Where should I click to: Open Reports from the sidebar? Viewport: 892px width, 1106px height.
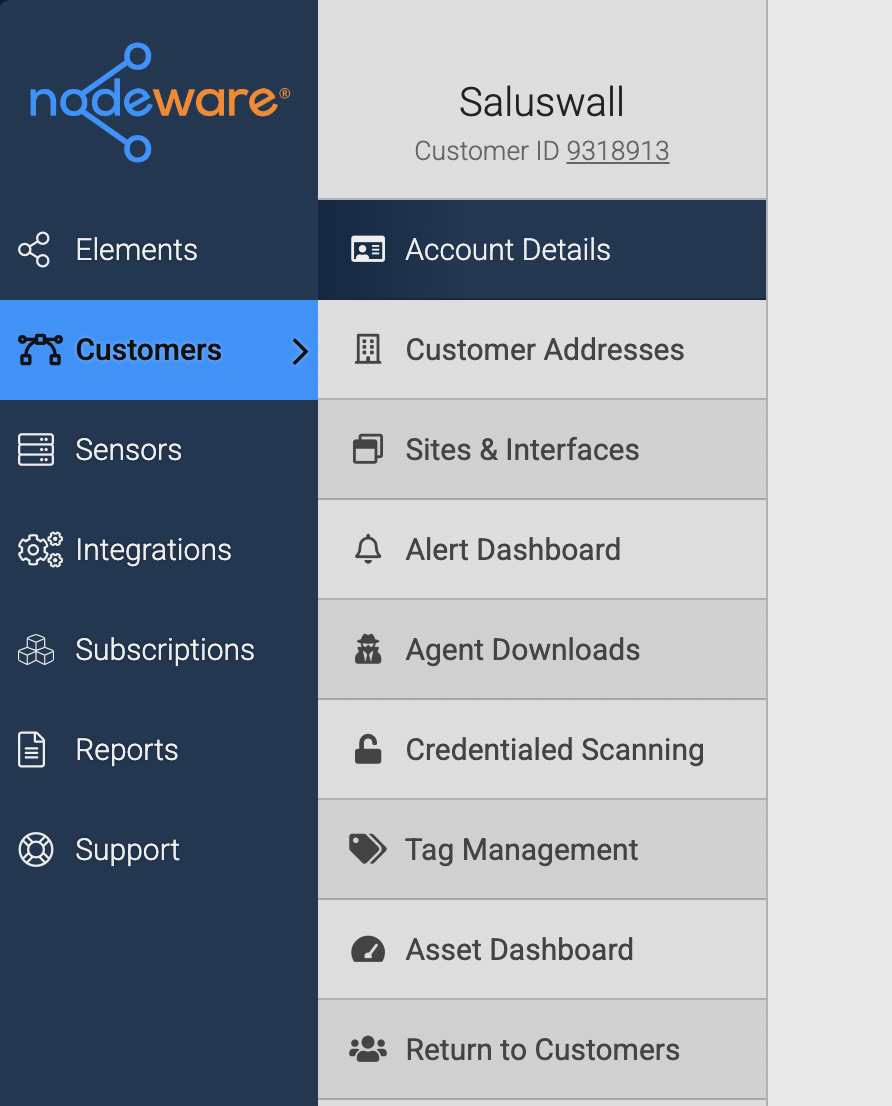coord(159,750)
